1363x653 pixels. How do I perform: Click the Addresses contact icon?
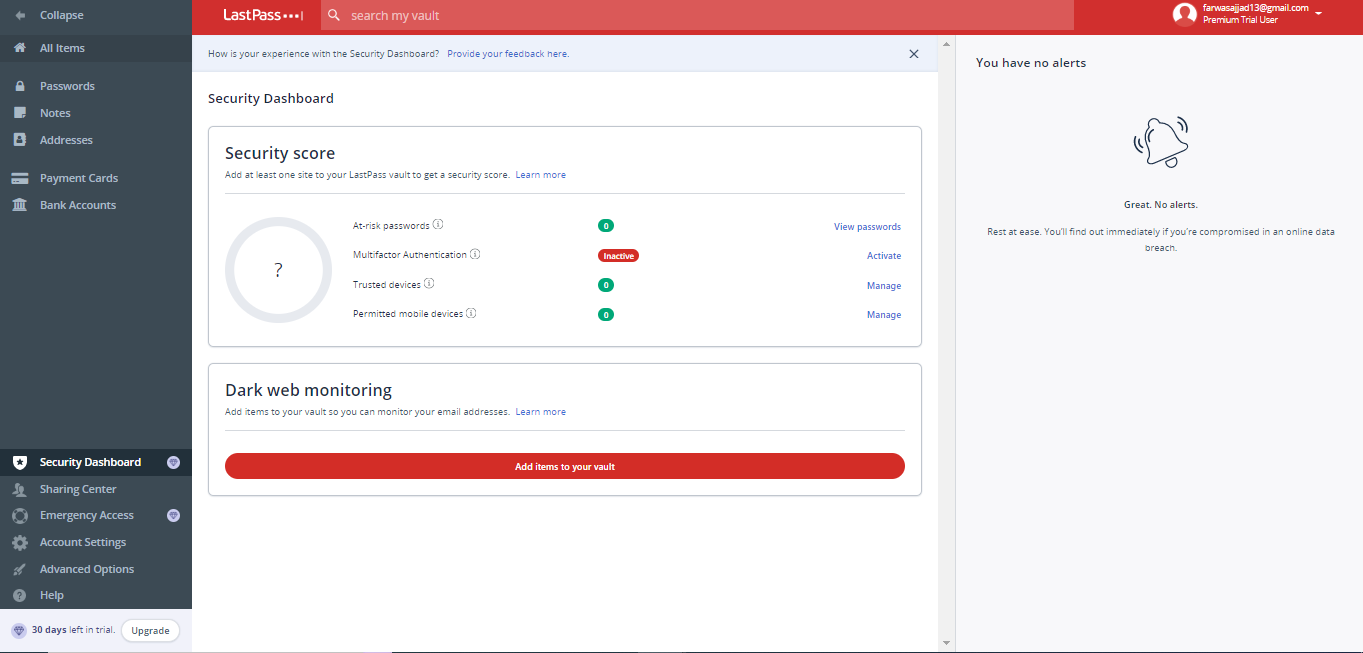[x=20, y=140]
